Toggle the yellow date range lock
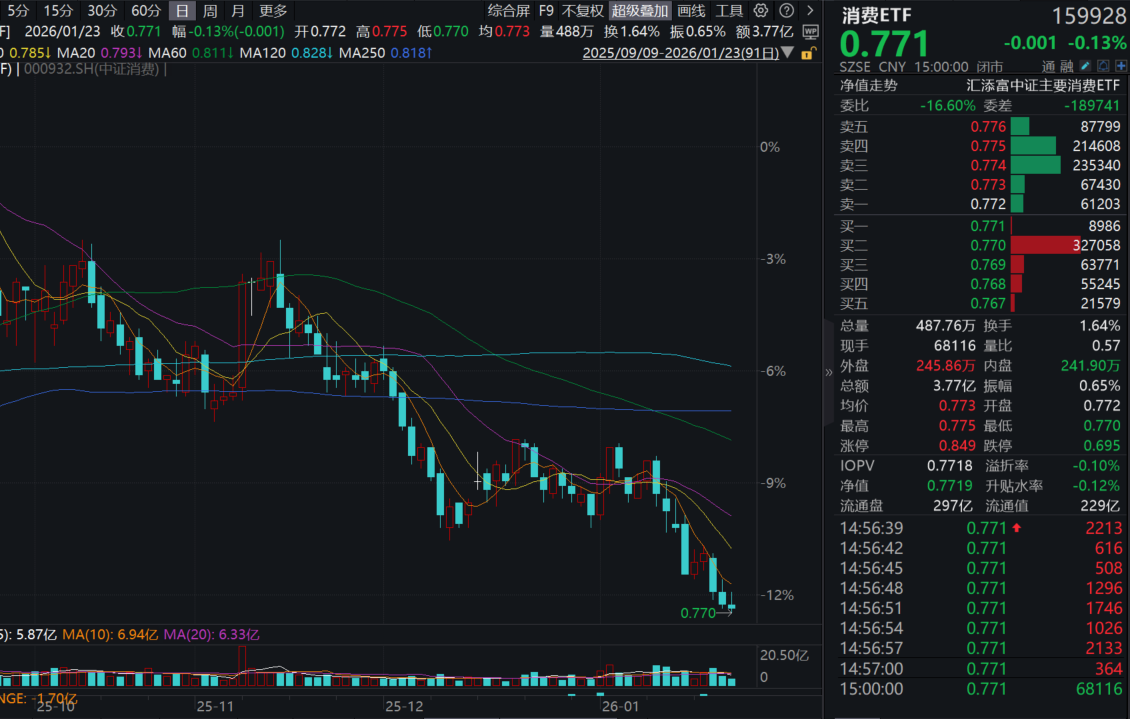1130x719 pixels. coord(808,53)
